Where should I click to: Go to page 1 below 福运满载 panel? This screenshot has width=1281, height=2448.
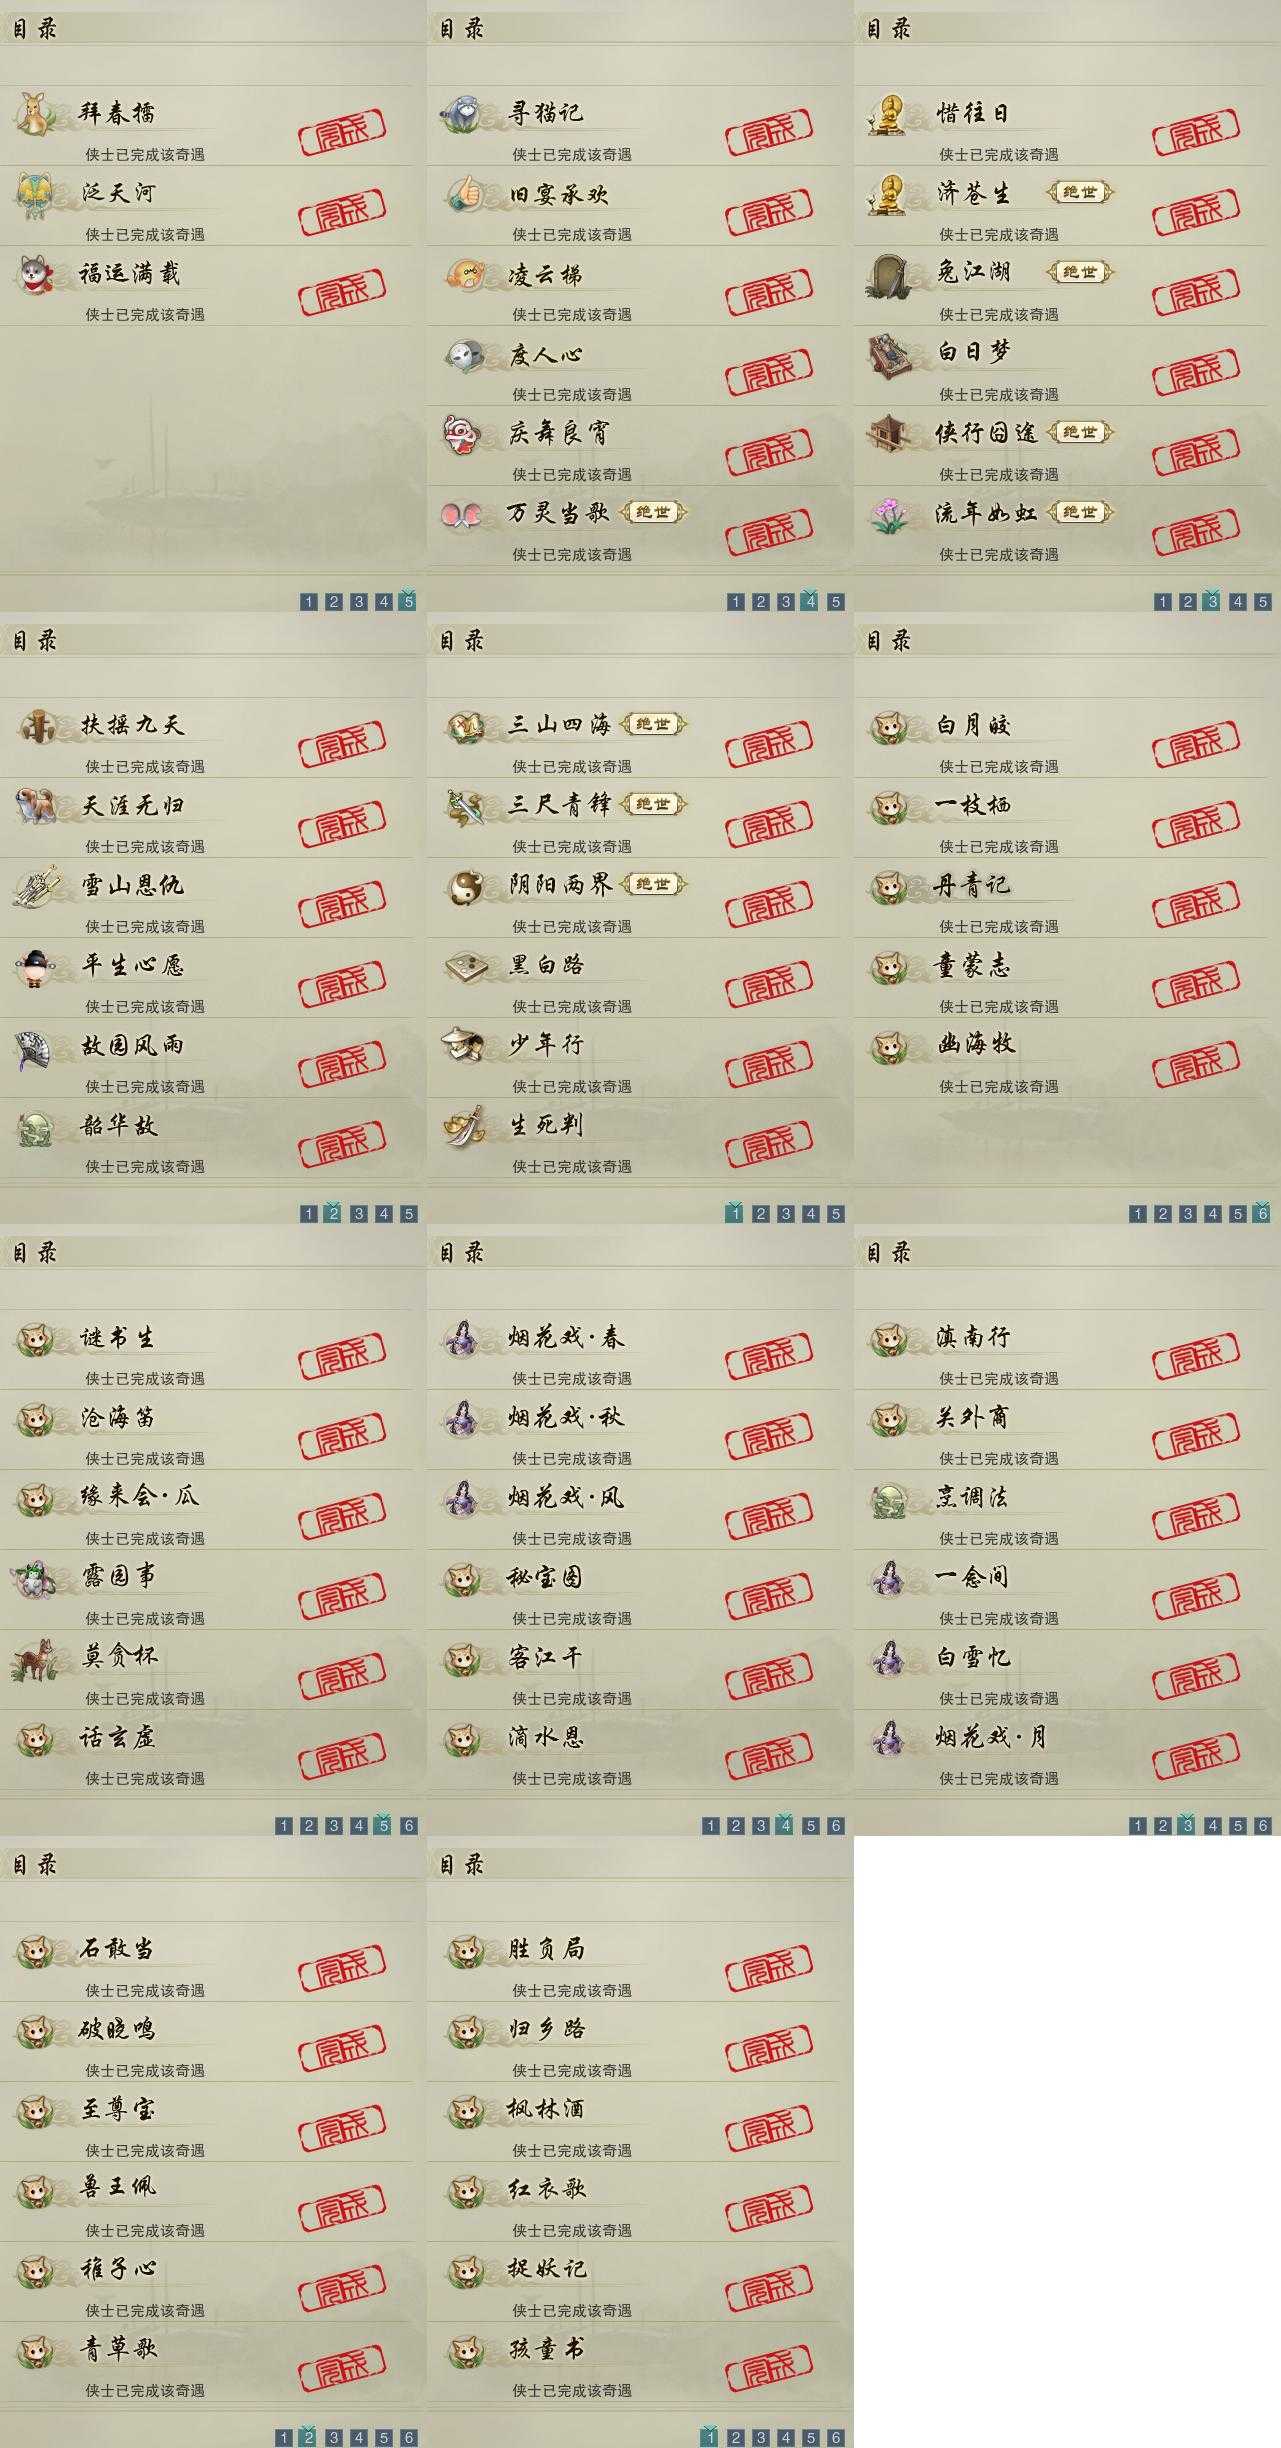[309, 601]
